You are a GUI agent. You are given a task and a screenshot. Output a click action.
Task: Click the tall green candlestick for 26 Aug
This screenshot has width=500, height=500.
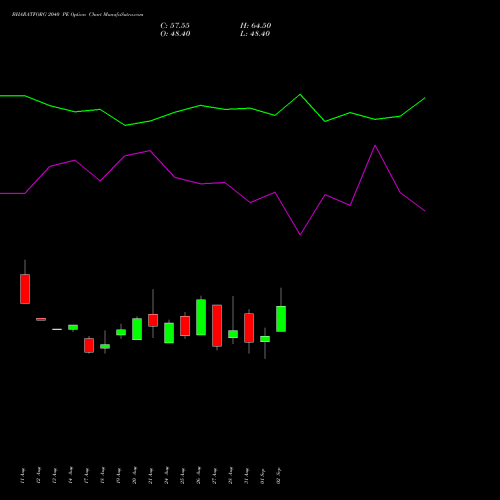(x=201, y=317)
